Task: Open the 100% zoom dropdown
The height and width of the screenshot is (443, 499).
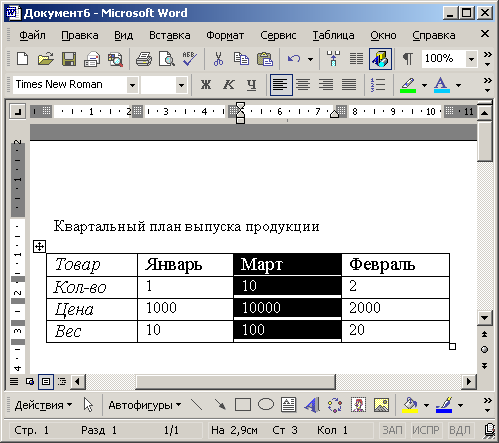Action: tap(471, 59)
